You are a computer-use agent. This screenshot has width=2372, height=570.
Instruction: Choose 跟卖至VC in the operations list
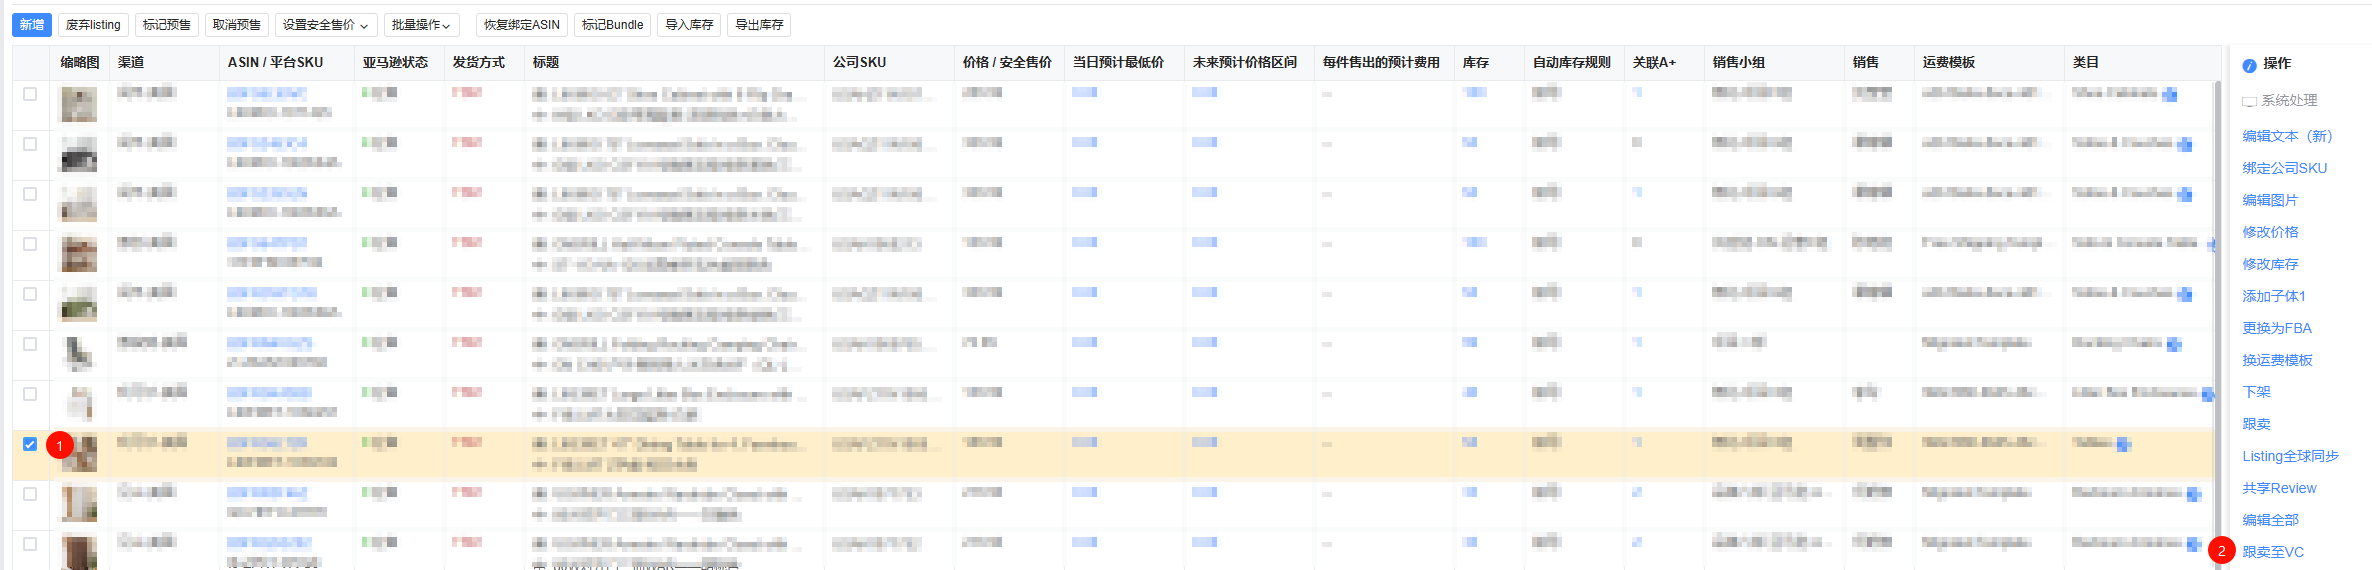2272,552
